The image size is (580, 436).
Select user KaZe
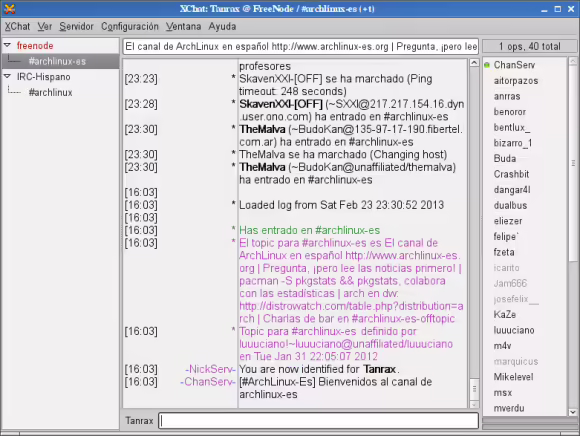pos(505,314)
